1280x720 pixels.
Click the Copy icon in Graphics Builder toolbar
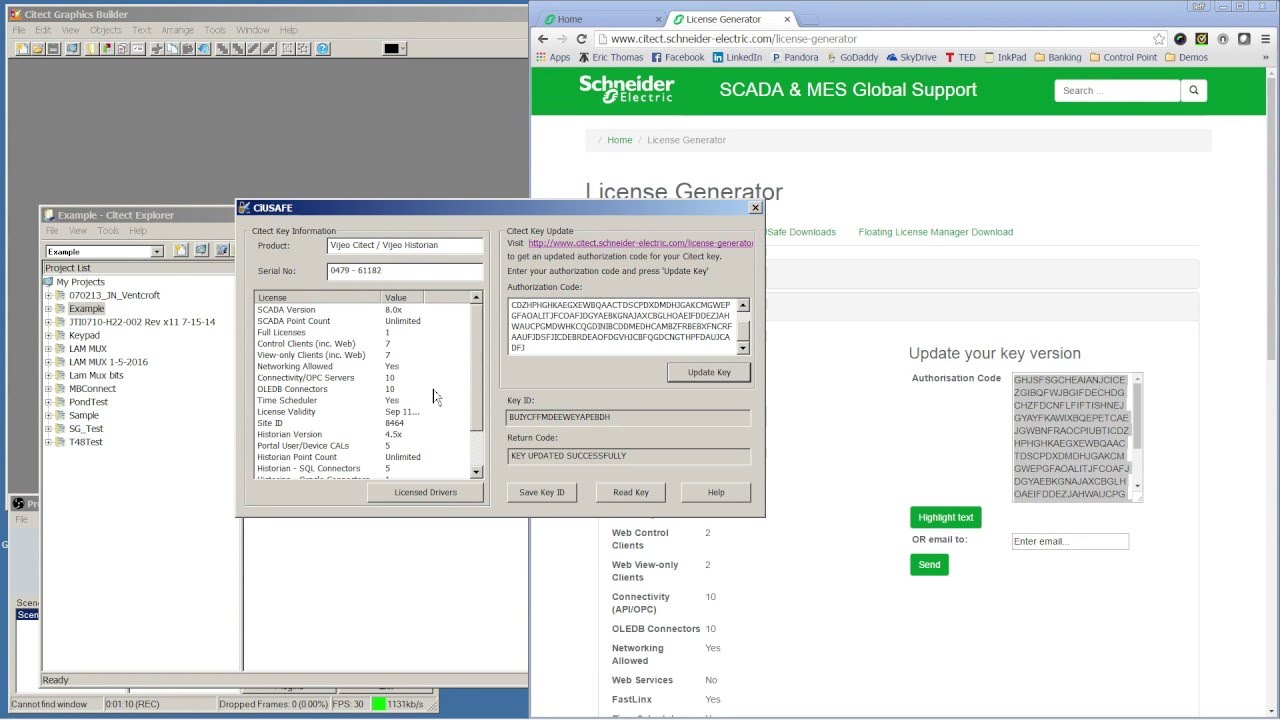pos(172,49)
